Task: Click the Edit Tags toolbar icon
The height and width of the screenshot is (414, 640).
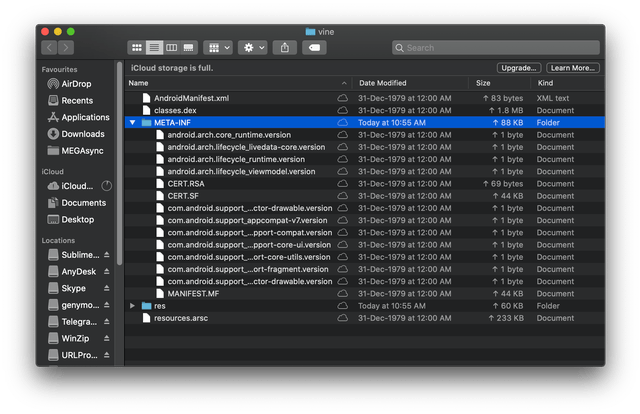Action: [314, 48]
